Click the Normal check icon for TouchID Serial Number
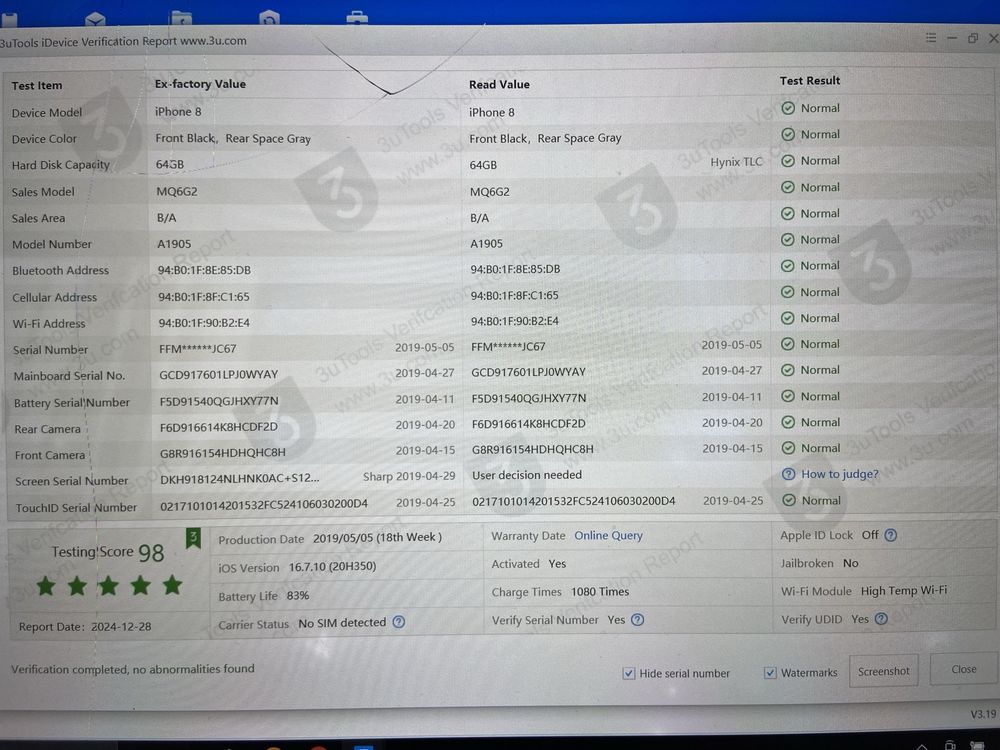Image resolution: width=1000 pixels, height=750 pixels. (789, 501)
